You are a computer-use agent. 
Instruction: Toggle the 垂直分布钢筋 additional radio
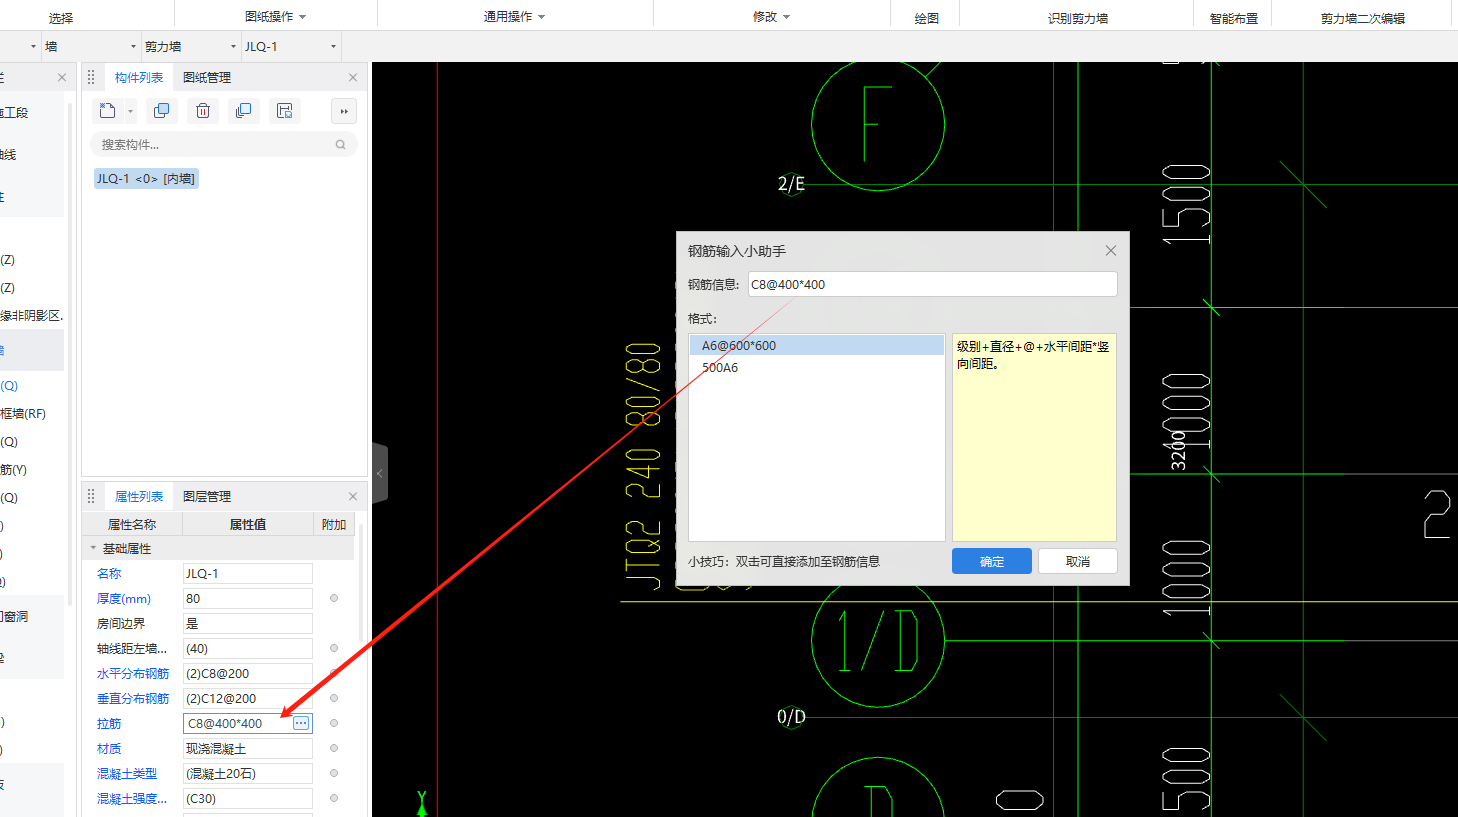click(x=334, y=698)
